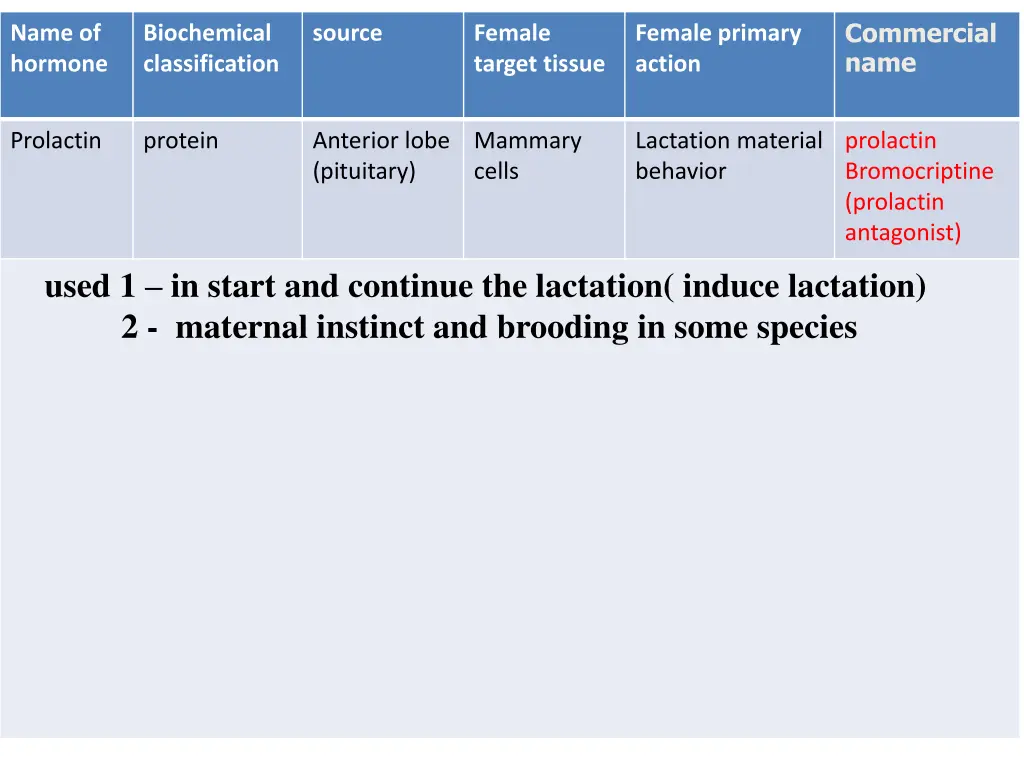Viewport: 1024px width, 768px height.
Task: Click the 'Prolactin' hormone name cell
Action: coord(66,189)
